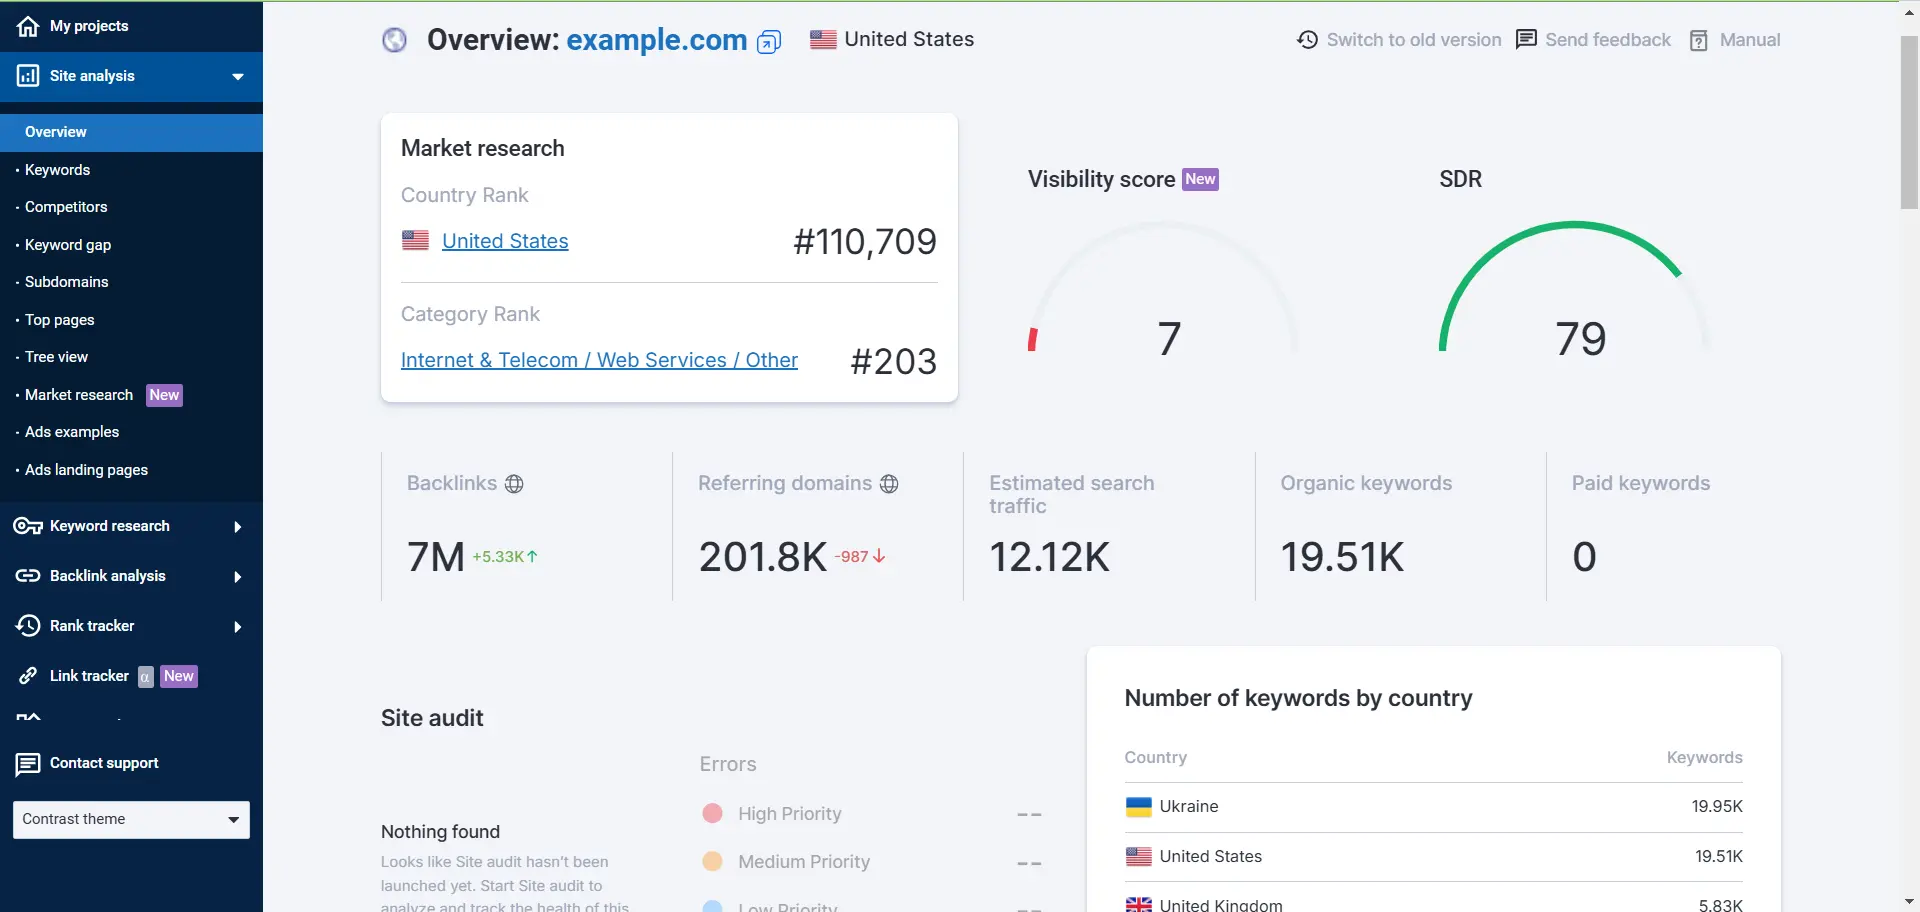The image size is (1920, 912).
Task: Open example.com in new tab via external link icon
Action: pyautogui.click(x=768, y=41)
